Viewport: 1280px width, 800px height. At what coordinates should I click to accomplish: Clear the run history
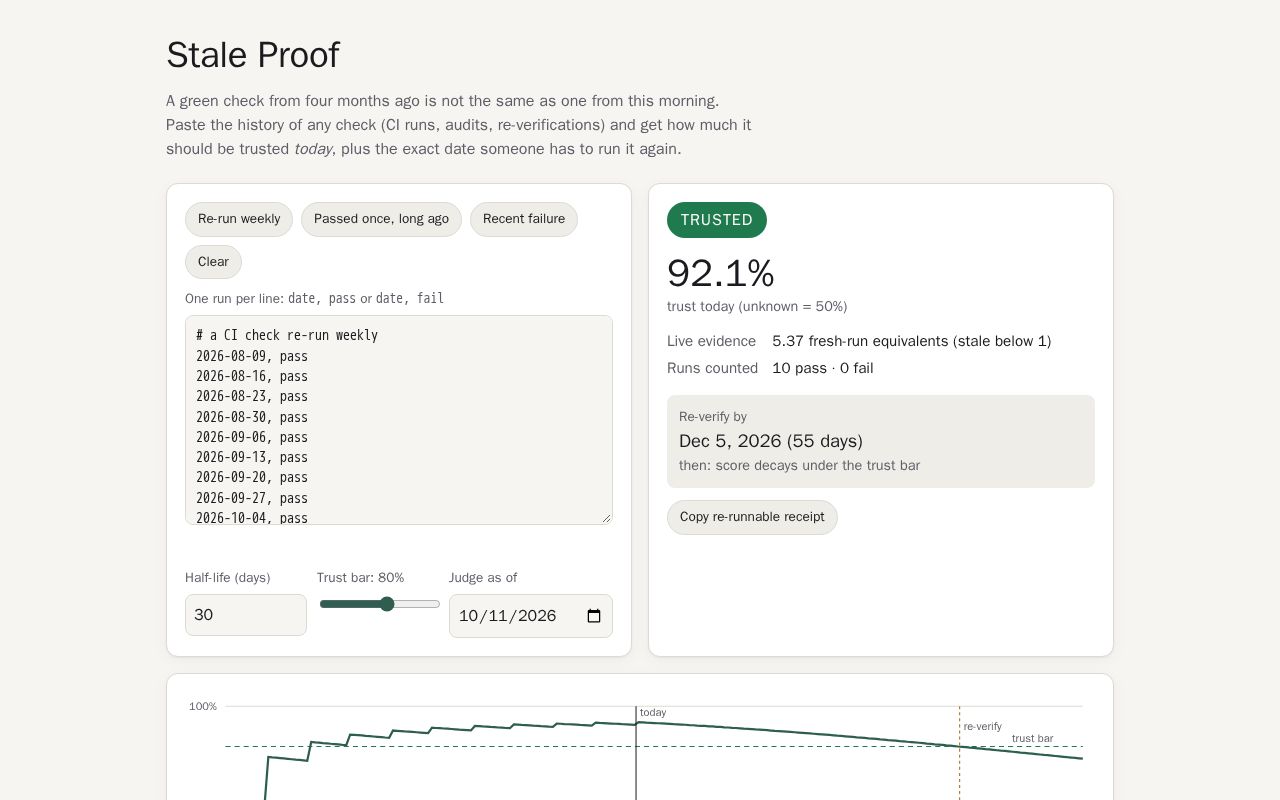pyautogui.click(x=213, y=262)
